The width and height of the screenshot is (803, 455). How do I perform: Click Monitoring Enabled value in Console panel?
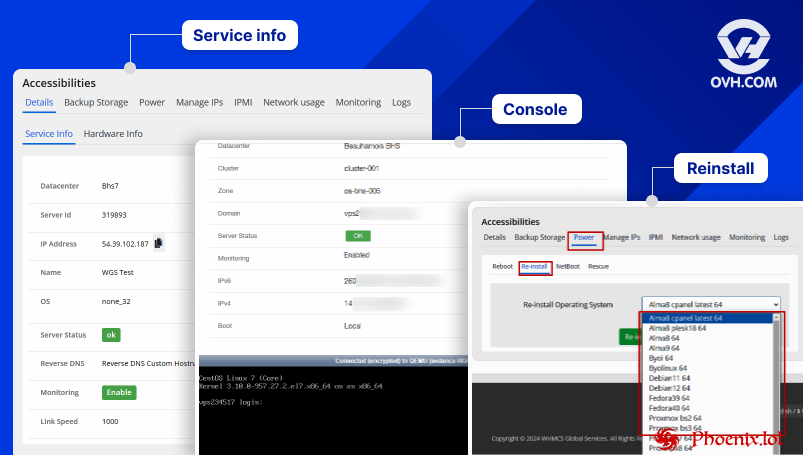click(x=356, y=255)
